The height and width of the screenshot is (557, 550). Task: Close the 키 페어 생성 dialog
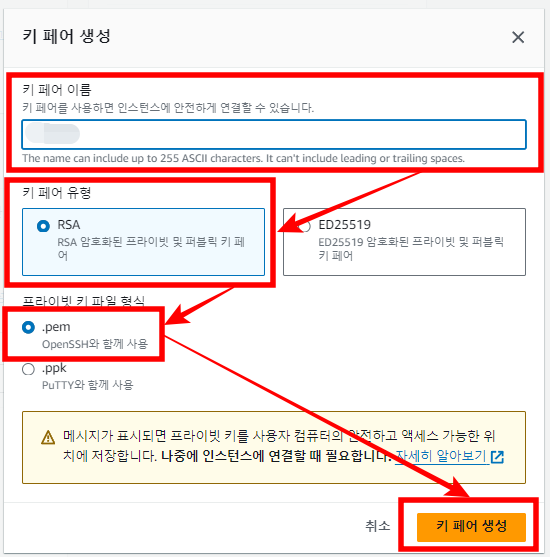pos(518,37)
